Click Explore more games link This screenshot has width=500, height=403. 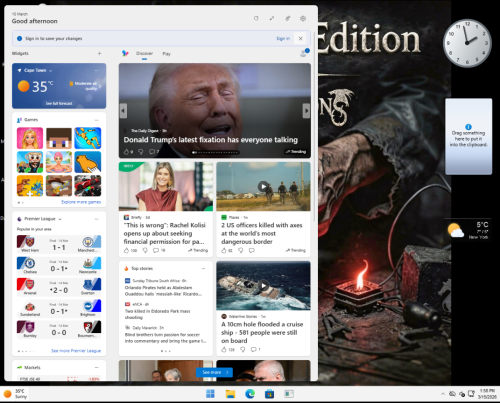pos(81,202)
